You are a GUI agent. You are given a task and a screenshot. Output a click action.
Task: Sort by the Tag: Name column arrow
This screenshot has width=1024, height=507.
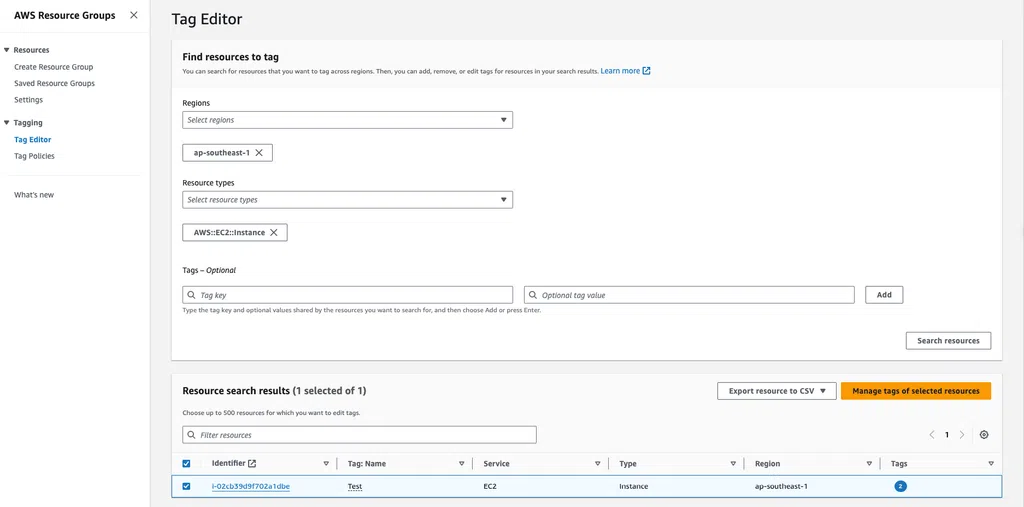pyautogui.click(x=462, y=464)
